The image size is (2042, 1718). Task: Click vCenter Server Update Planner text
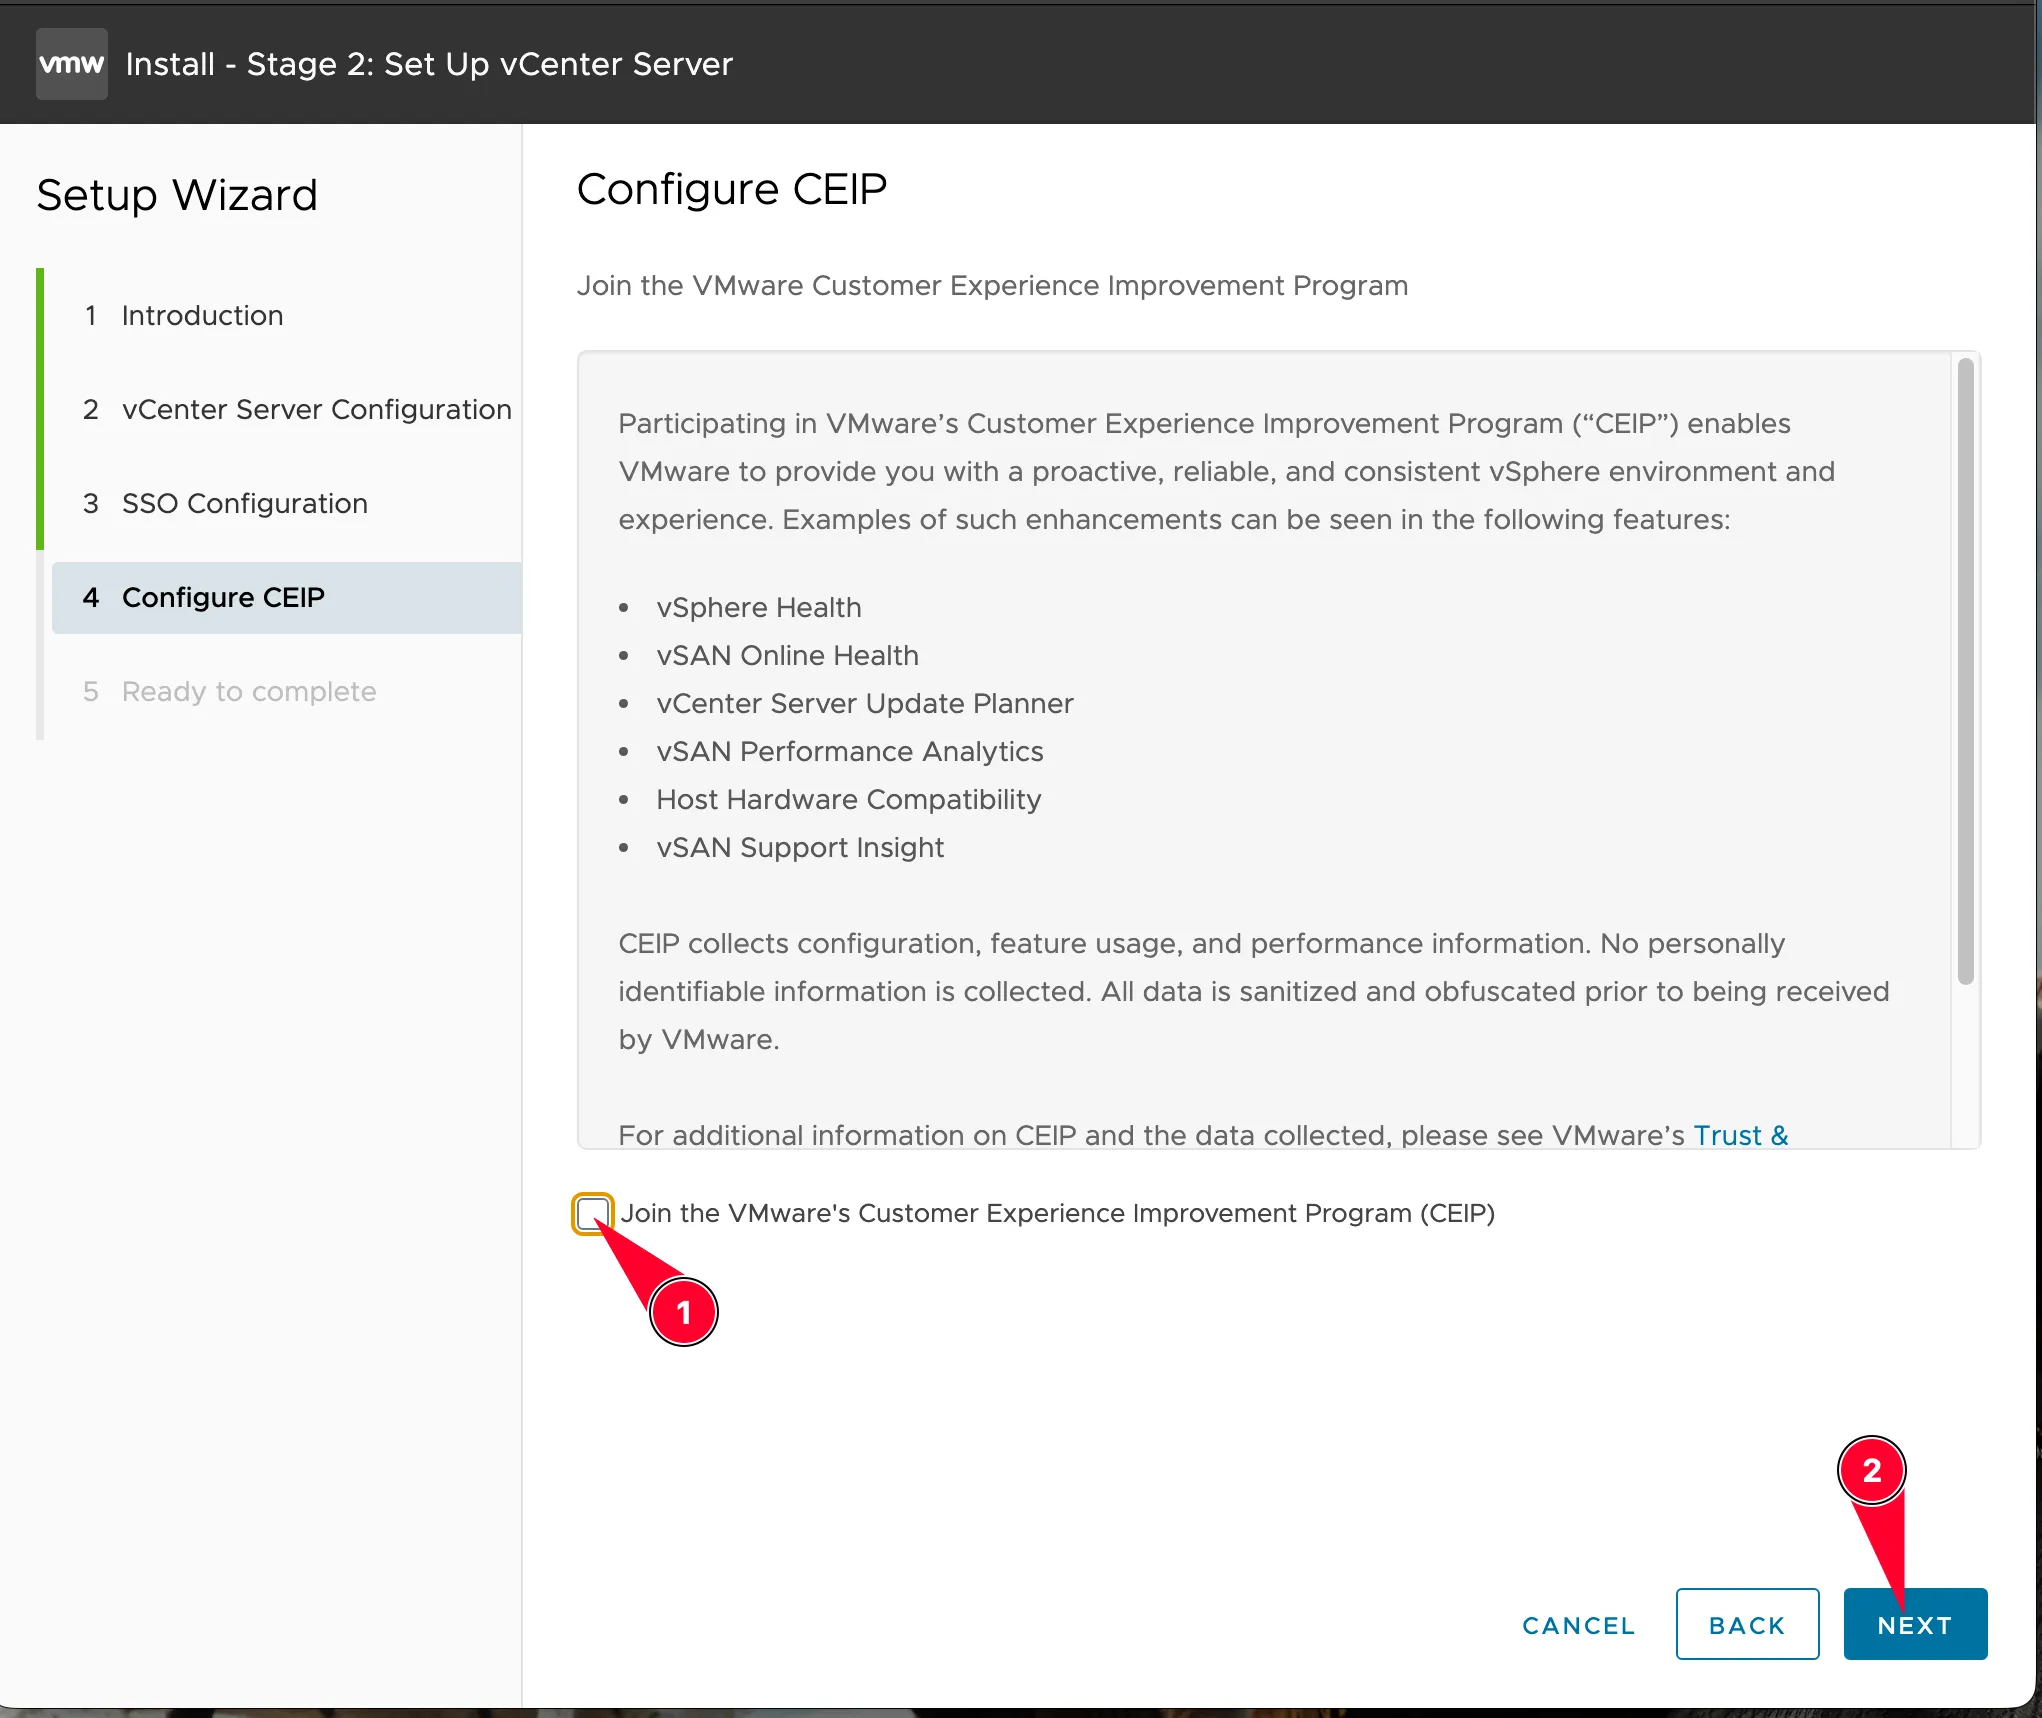point(865,703)
